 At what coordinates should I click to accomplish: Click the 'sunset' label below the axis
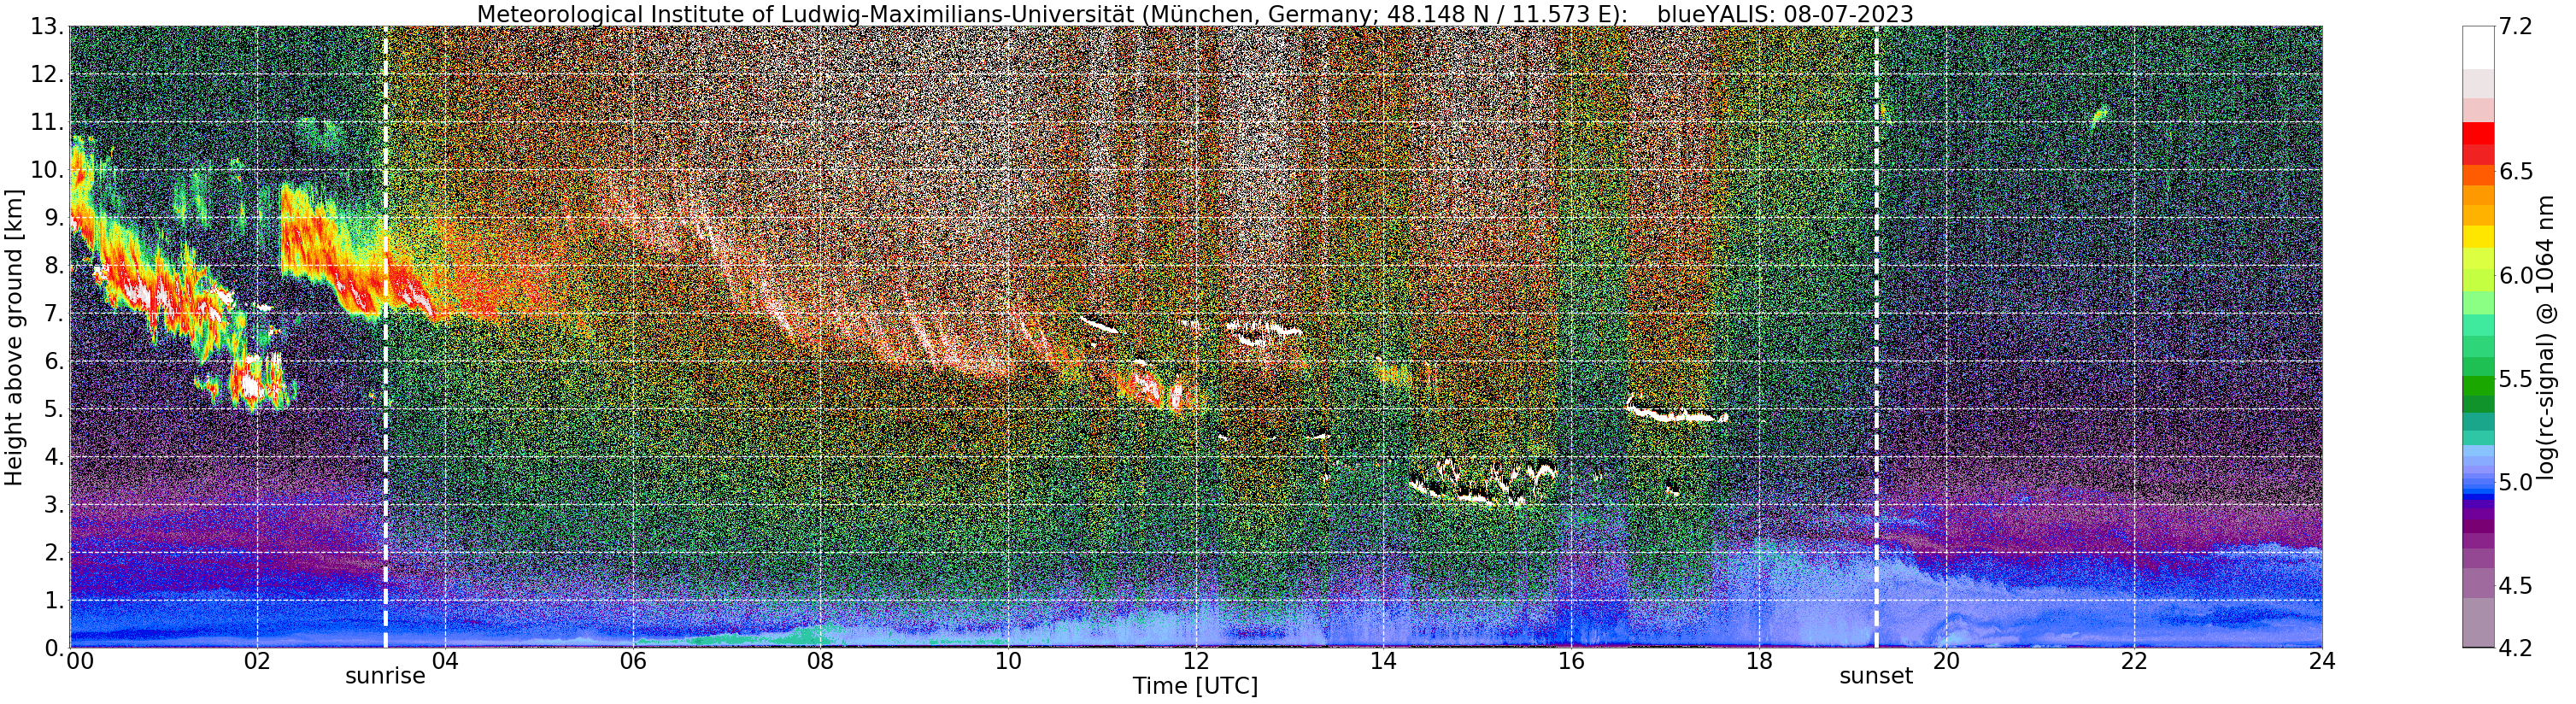click(1876, 676)
